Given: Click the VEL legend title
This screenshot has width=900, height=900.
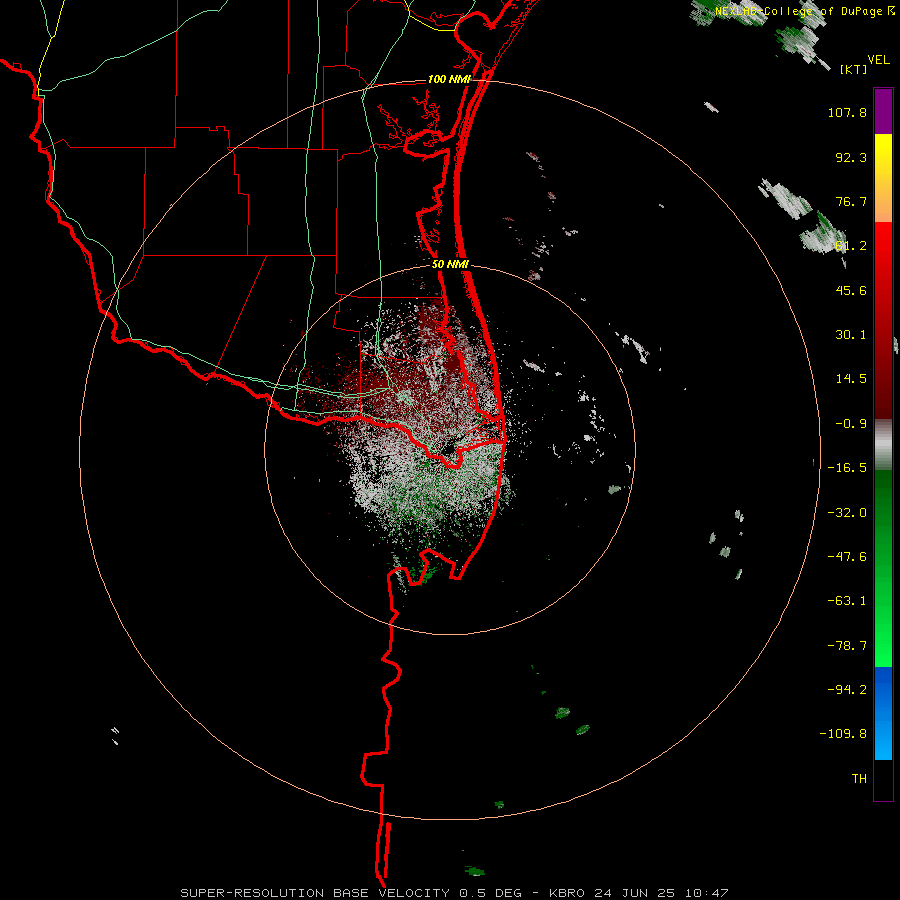Looking at the screenshot, I should pos(879,59).
